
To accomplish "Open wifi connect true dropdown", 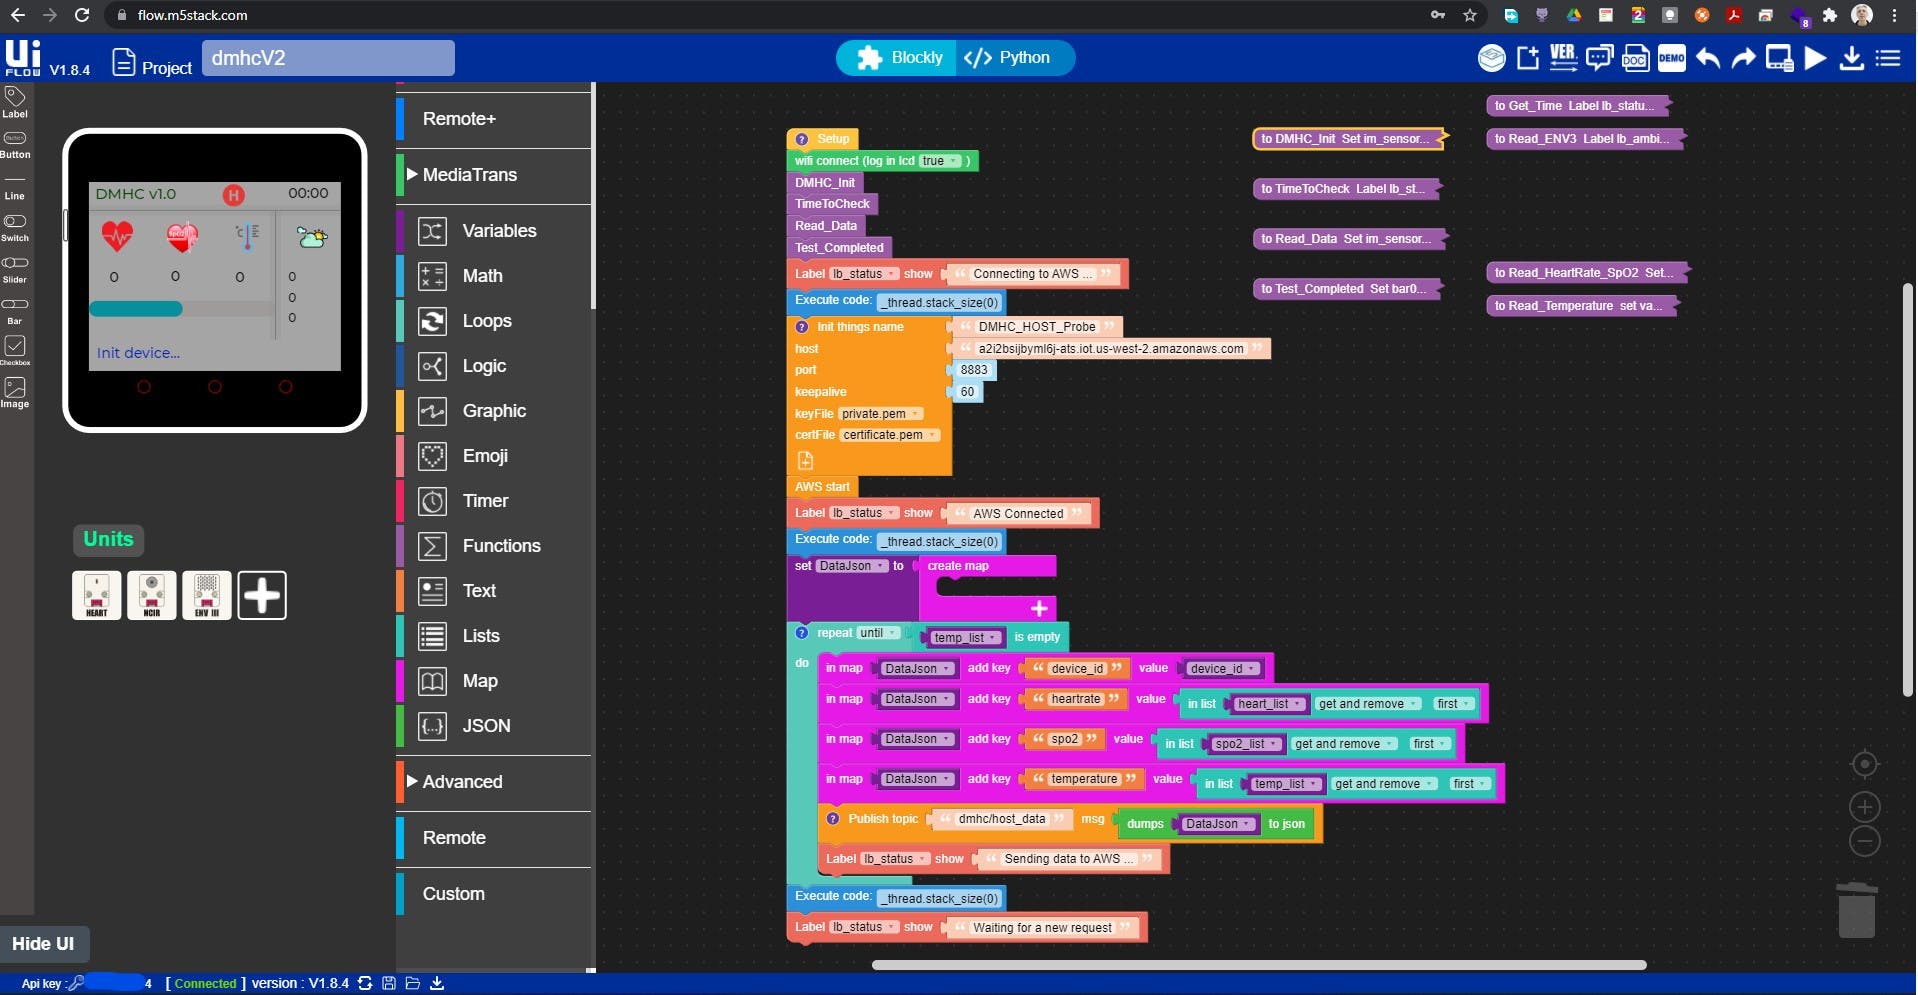I will click(940, 161).
